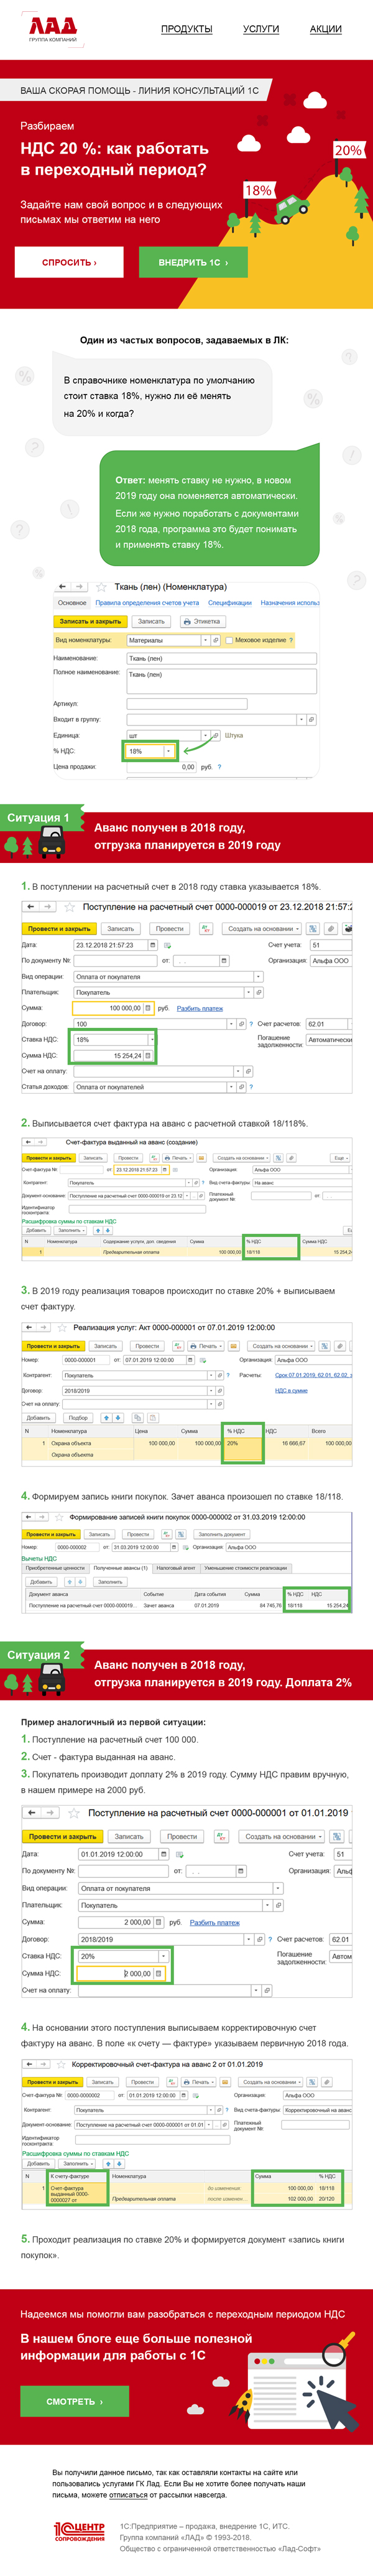The width and height of the screenshot is (373, 2576).
Task: Click back arrow in Формирование записей книги покупок
Action: 29,1517
